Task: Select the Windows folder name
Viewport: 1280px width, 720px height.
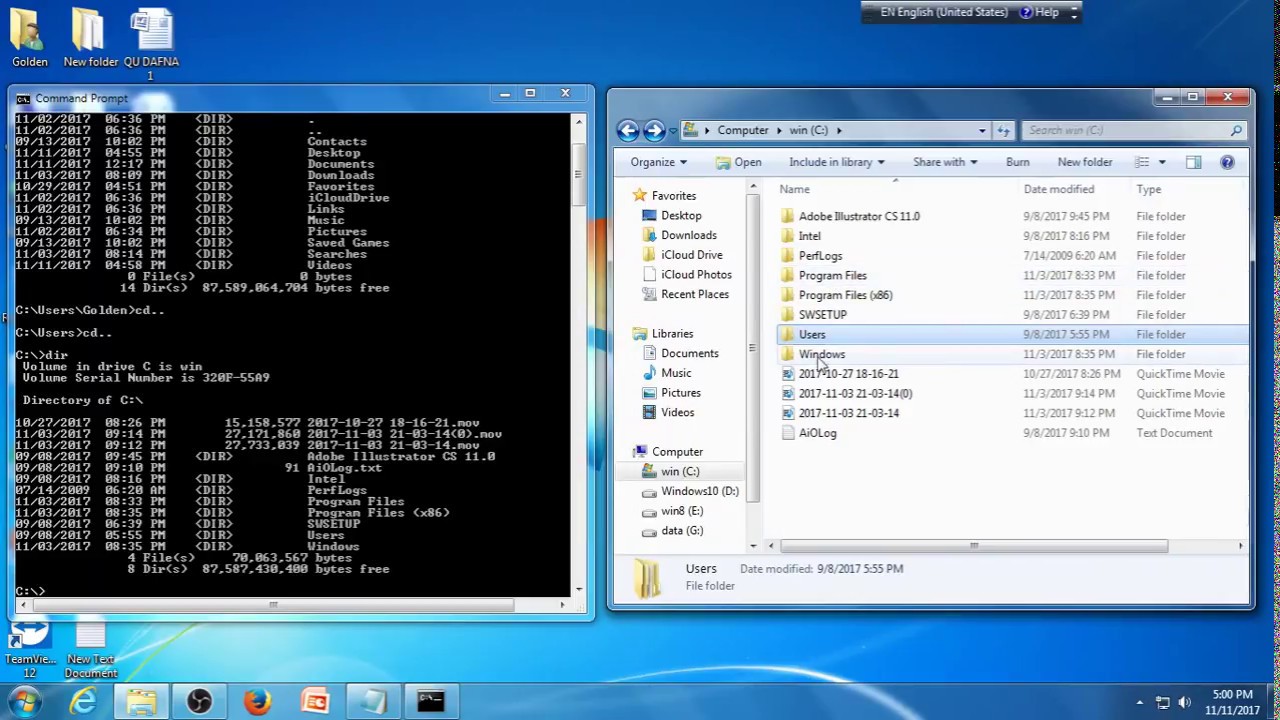Action: (x=821, y=354)
